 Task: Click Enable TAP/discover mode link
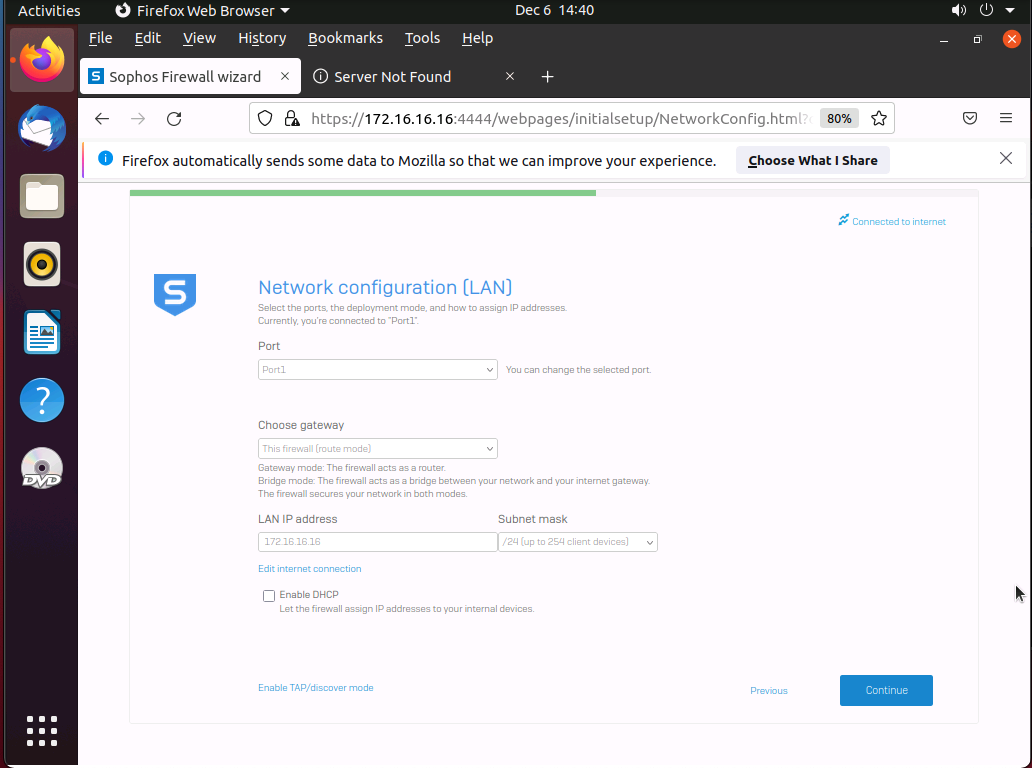coord(316,688)
